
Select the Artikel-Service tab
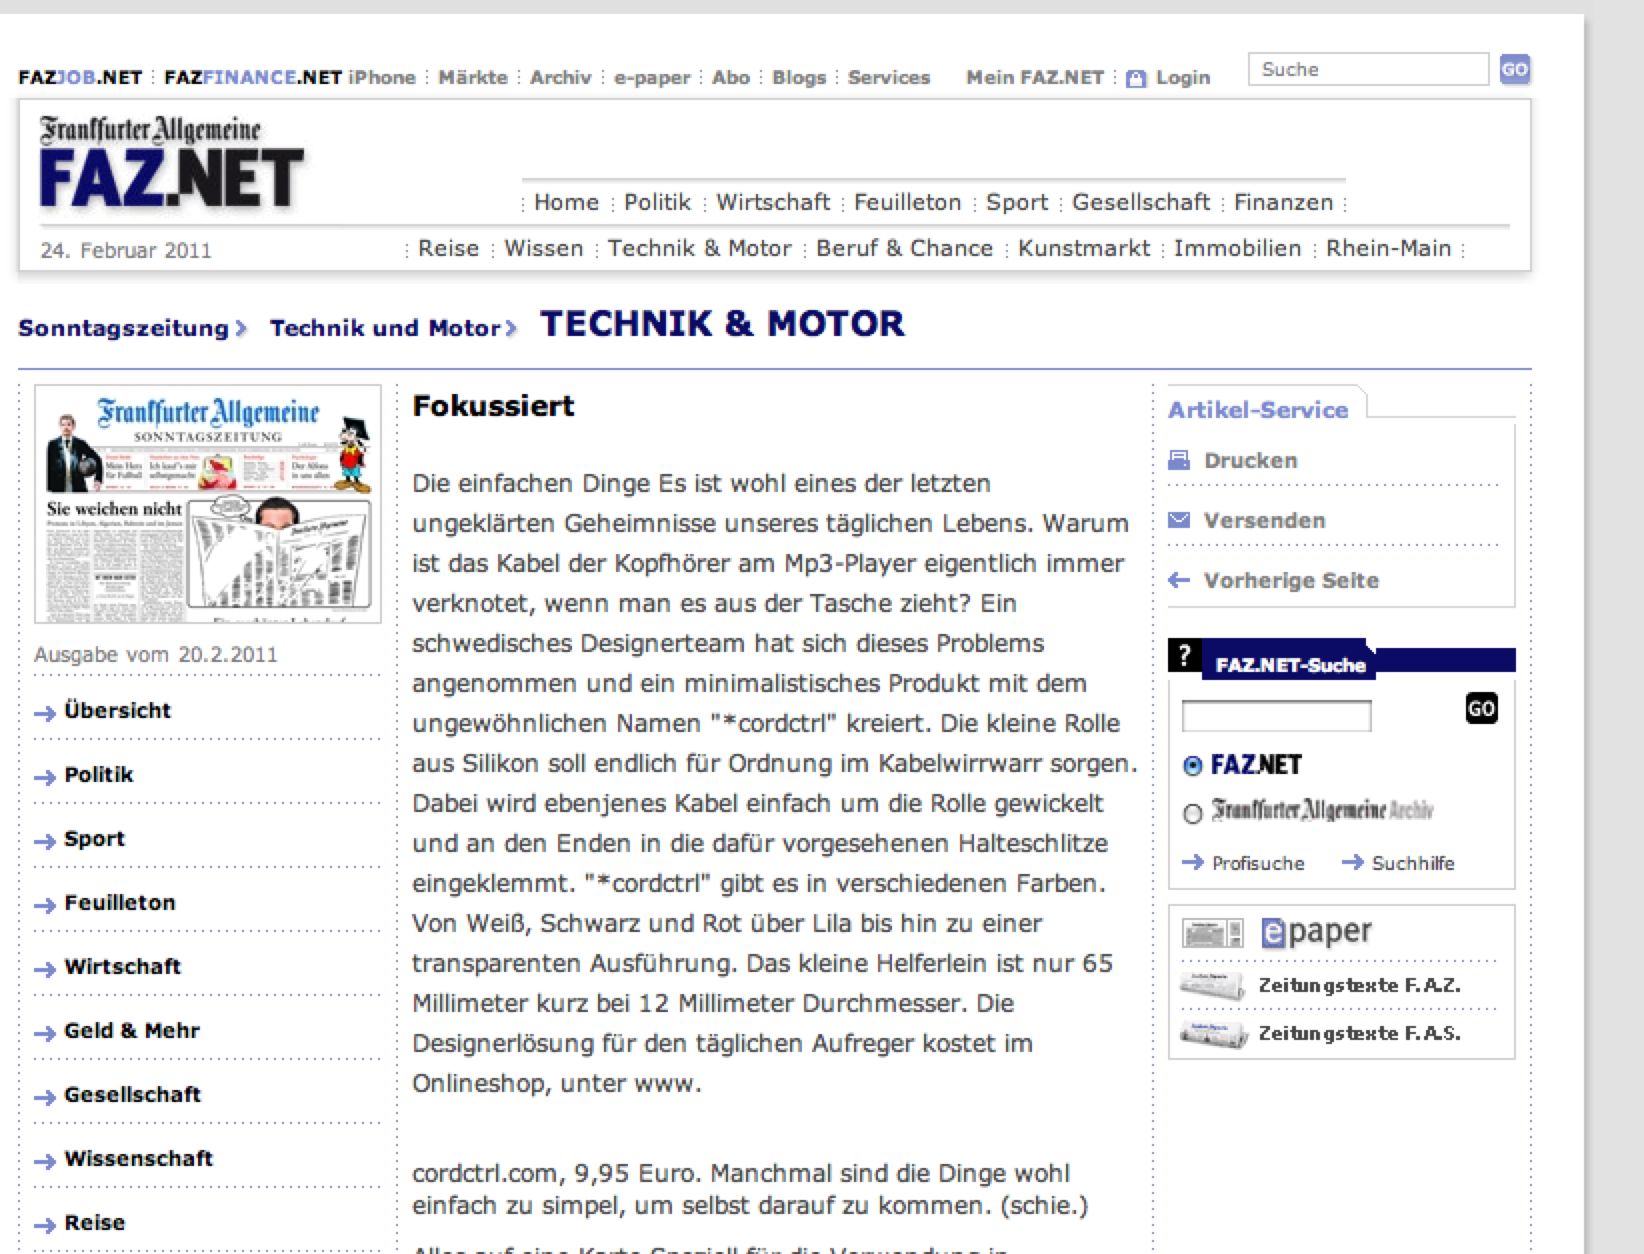coord(1258,409)
